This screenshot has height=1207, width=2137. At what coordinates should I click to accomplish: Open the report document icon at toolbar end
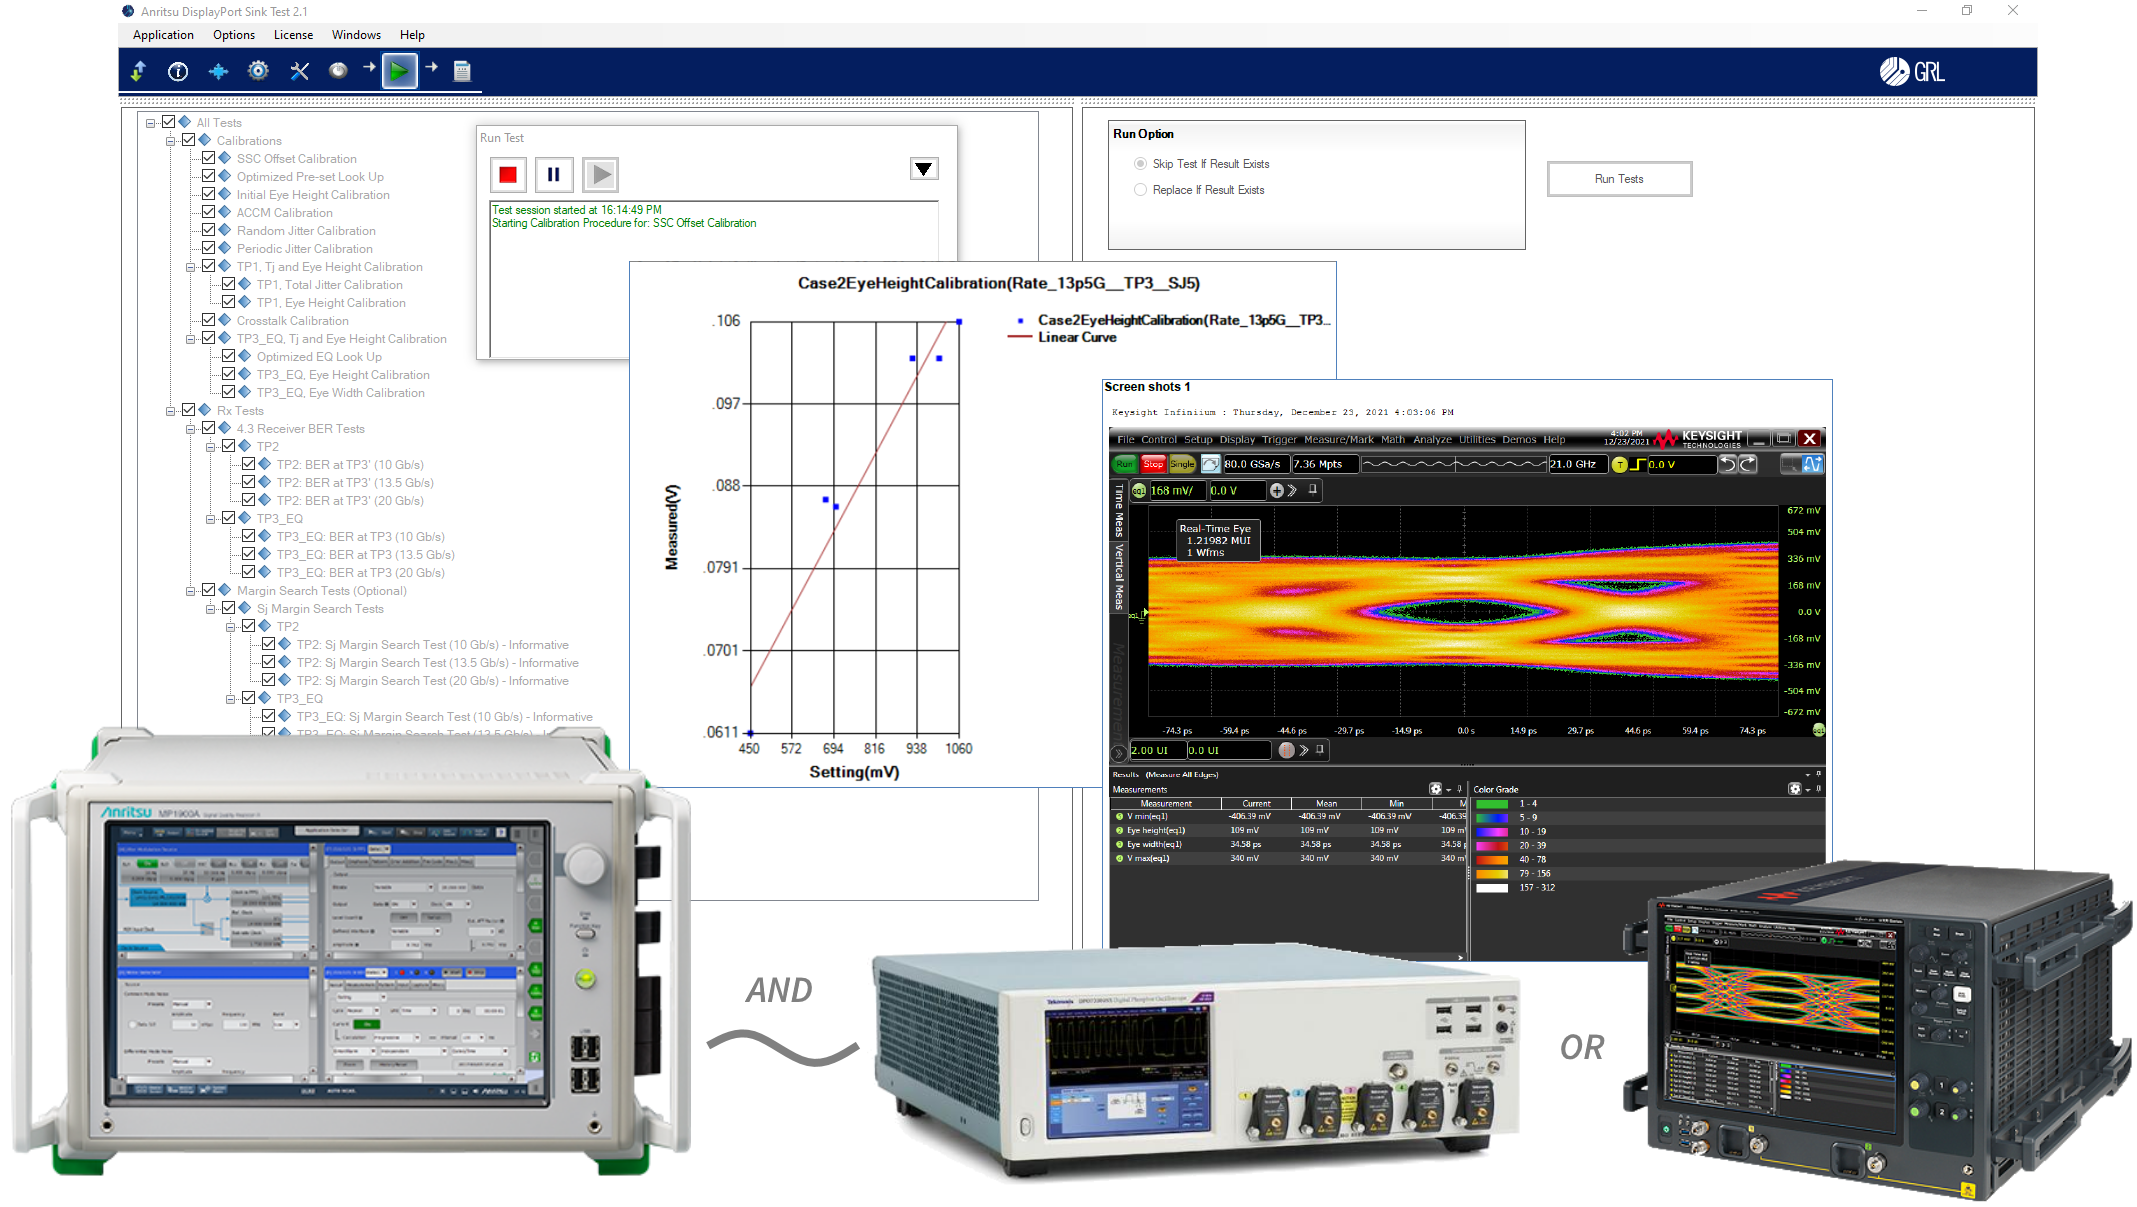[462, 71]
